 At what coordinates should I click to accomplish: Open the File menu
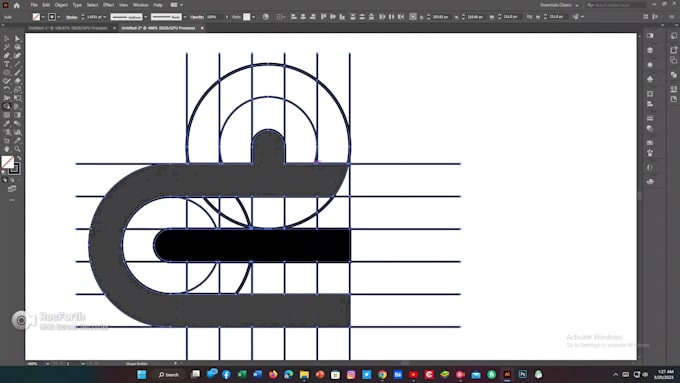[x=34, y=5]
